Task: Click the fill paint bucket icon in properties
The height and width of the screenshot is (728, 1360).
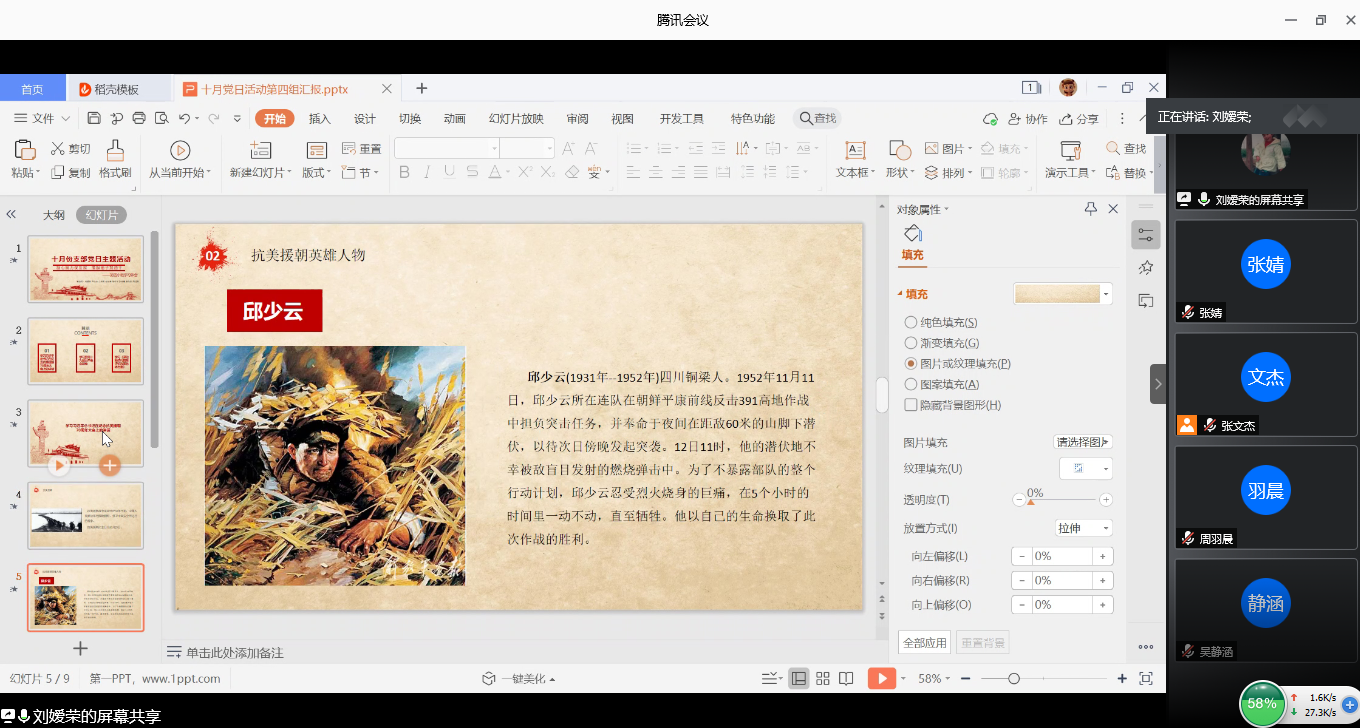Action: [912, 233]
